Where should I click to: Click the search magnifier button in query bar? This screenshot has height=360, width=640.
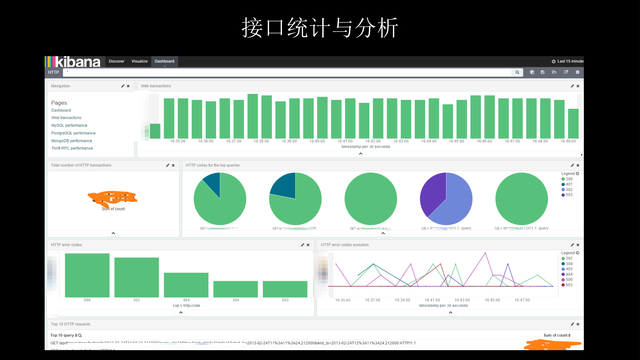(517, 72)
